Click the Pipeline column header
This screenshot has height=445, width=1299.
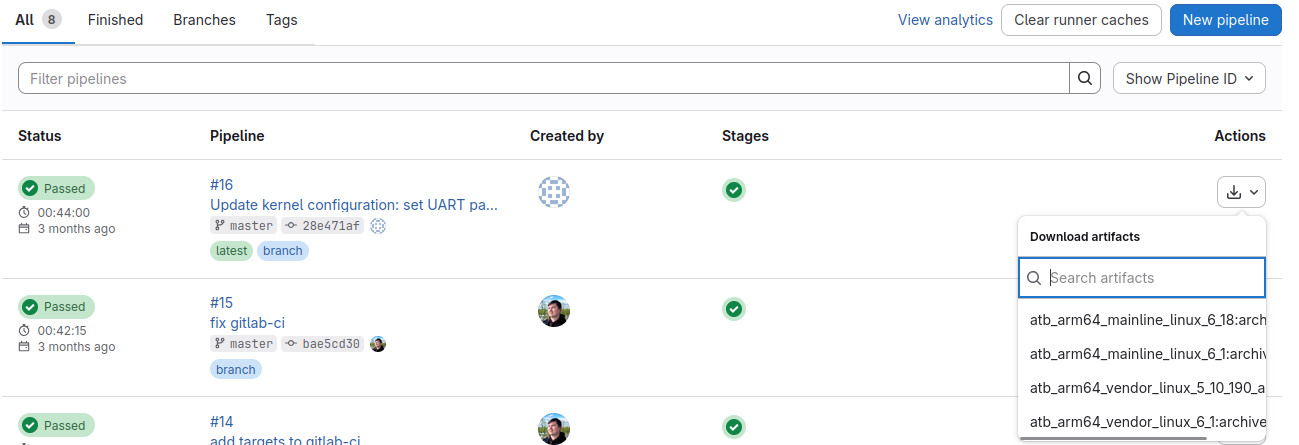[x=237, y=136]
